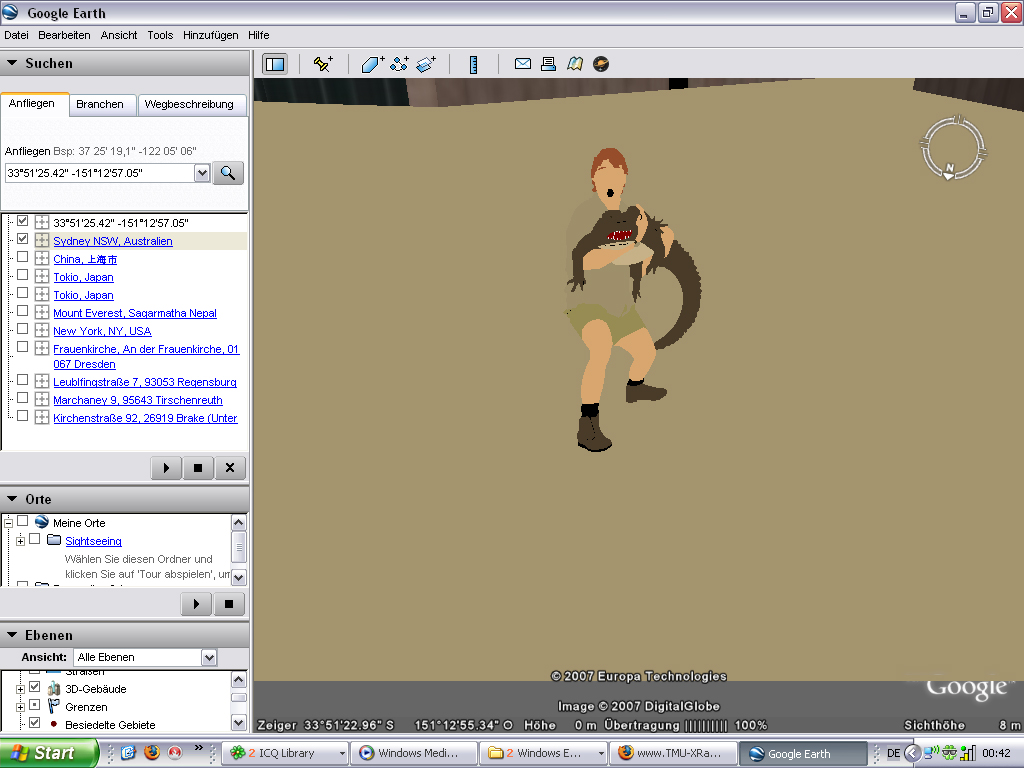
Task: Check the Mount Everest result box
Action: pos(22,311)
